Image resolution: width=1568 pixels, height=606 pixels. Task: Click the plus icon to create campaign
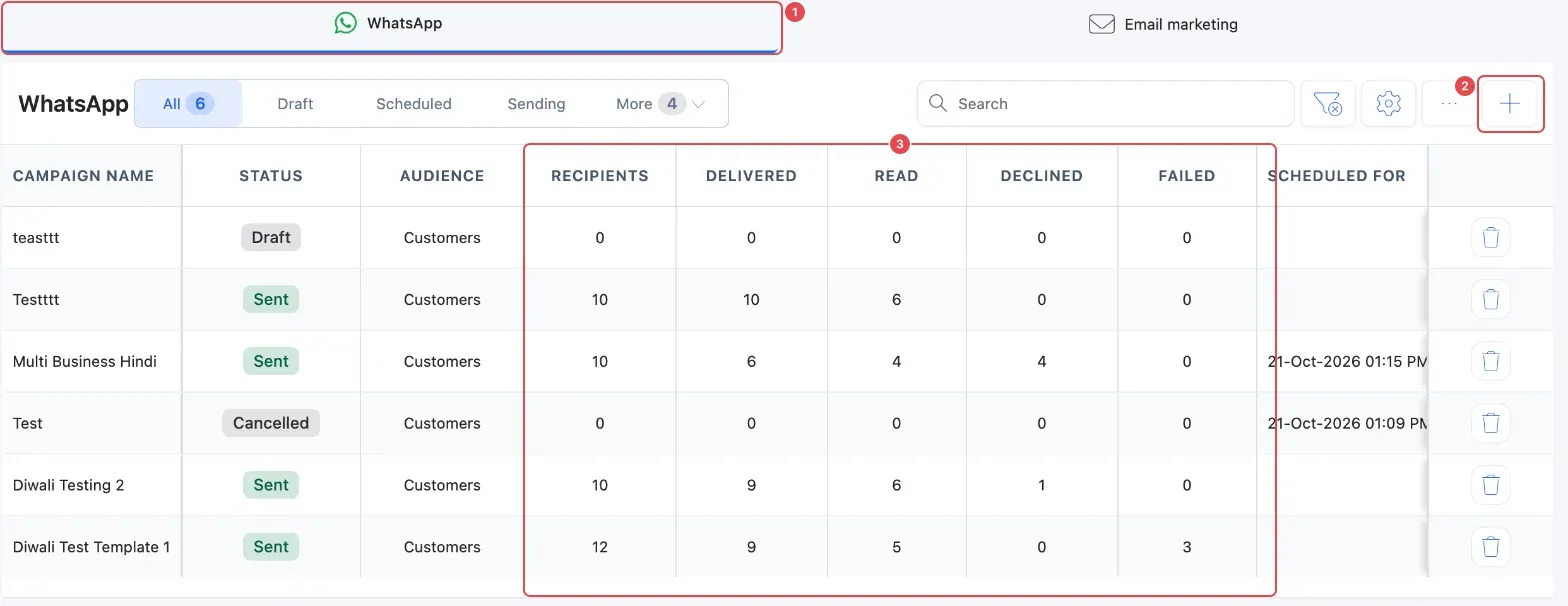click(1510, 103)
